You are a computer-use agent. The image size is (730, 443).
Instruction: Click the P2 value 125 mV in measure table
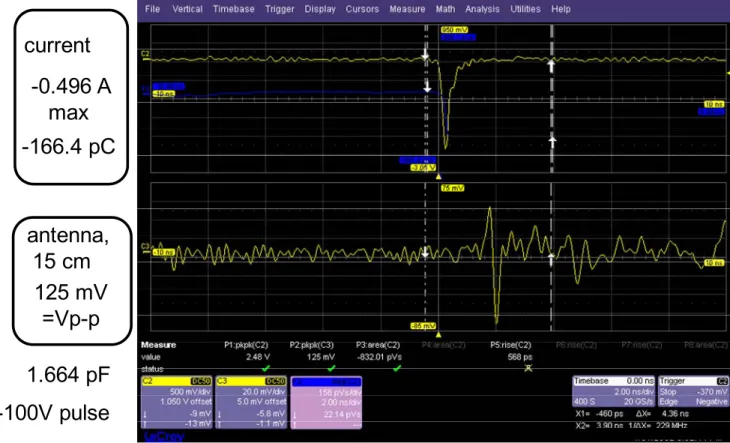(x=323, y=357)
